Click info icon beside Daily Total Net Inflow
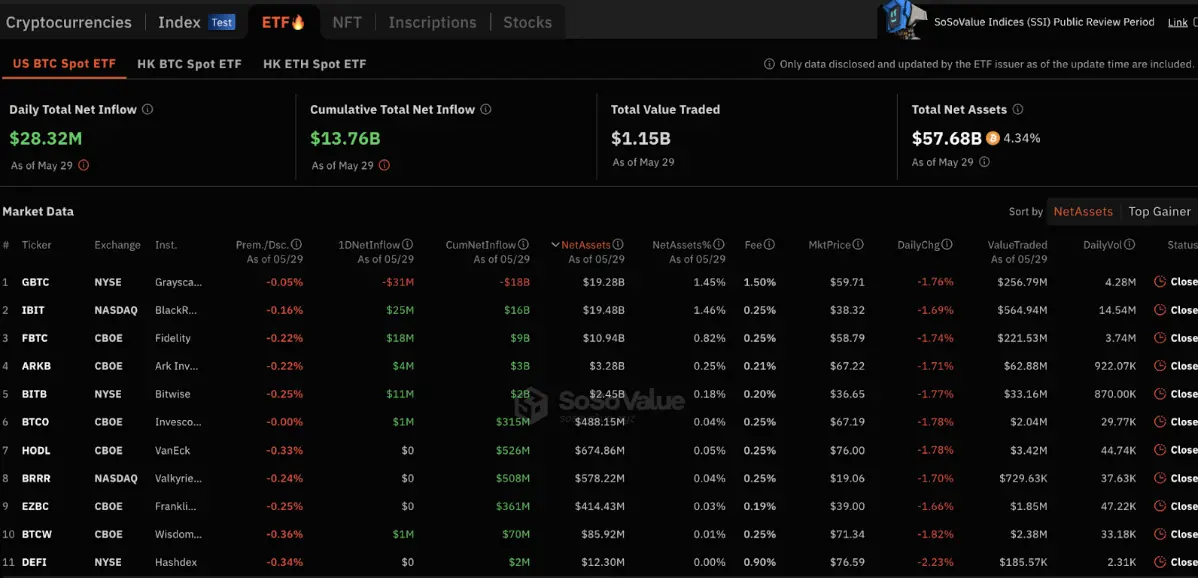The image size is (1198, 578). (x=148, y=110)
